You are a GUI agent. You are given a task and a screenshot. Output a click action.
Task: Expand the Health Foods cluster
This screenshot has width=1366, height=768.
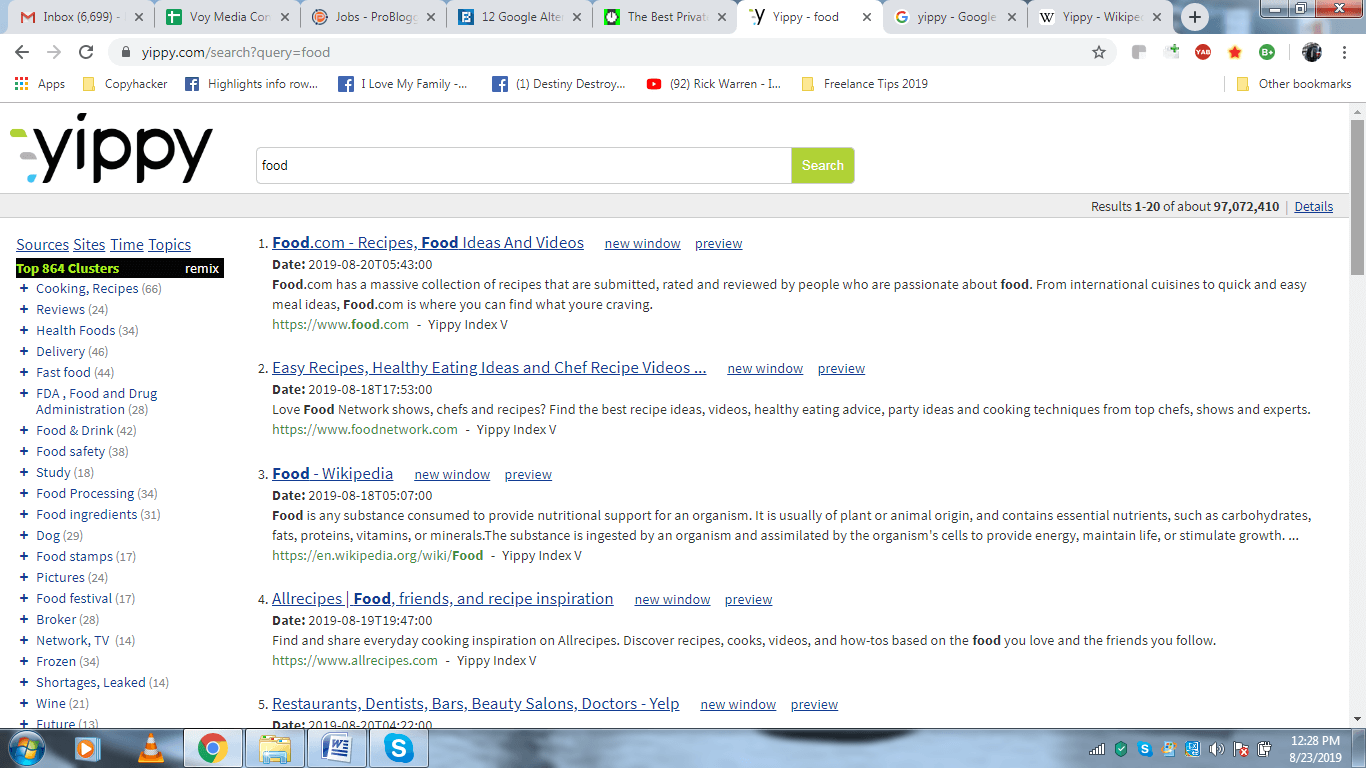click(x=23, y=330)
